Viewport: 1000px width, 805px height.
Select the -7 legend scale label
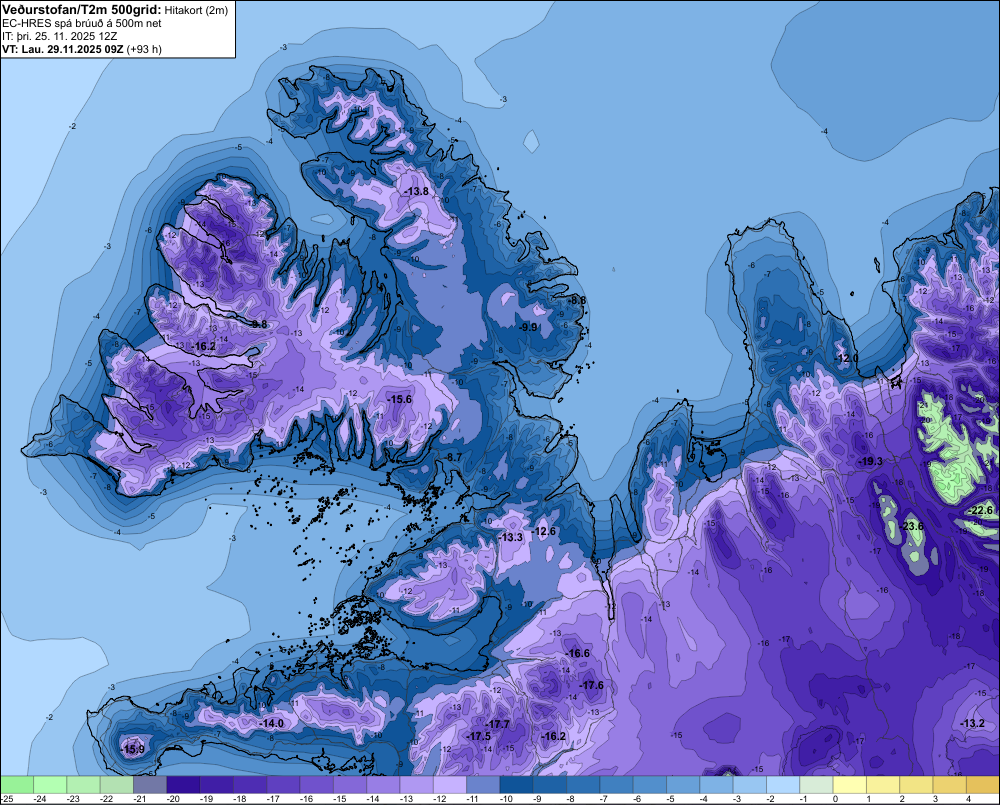click(x=603, y=799)
